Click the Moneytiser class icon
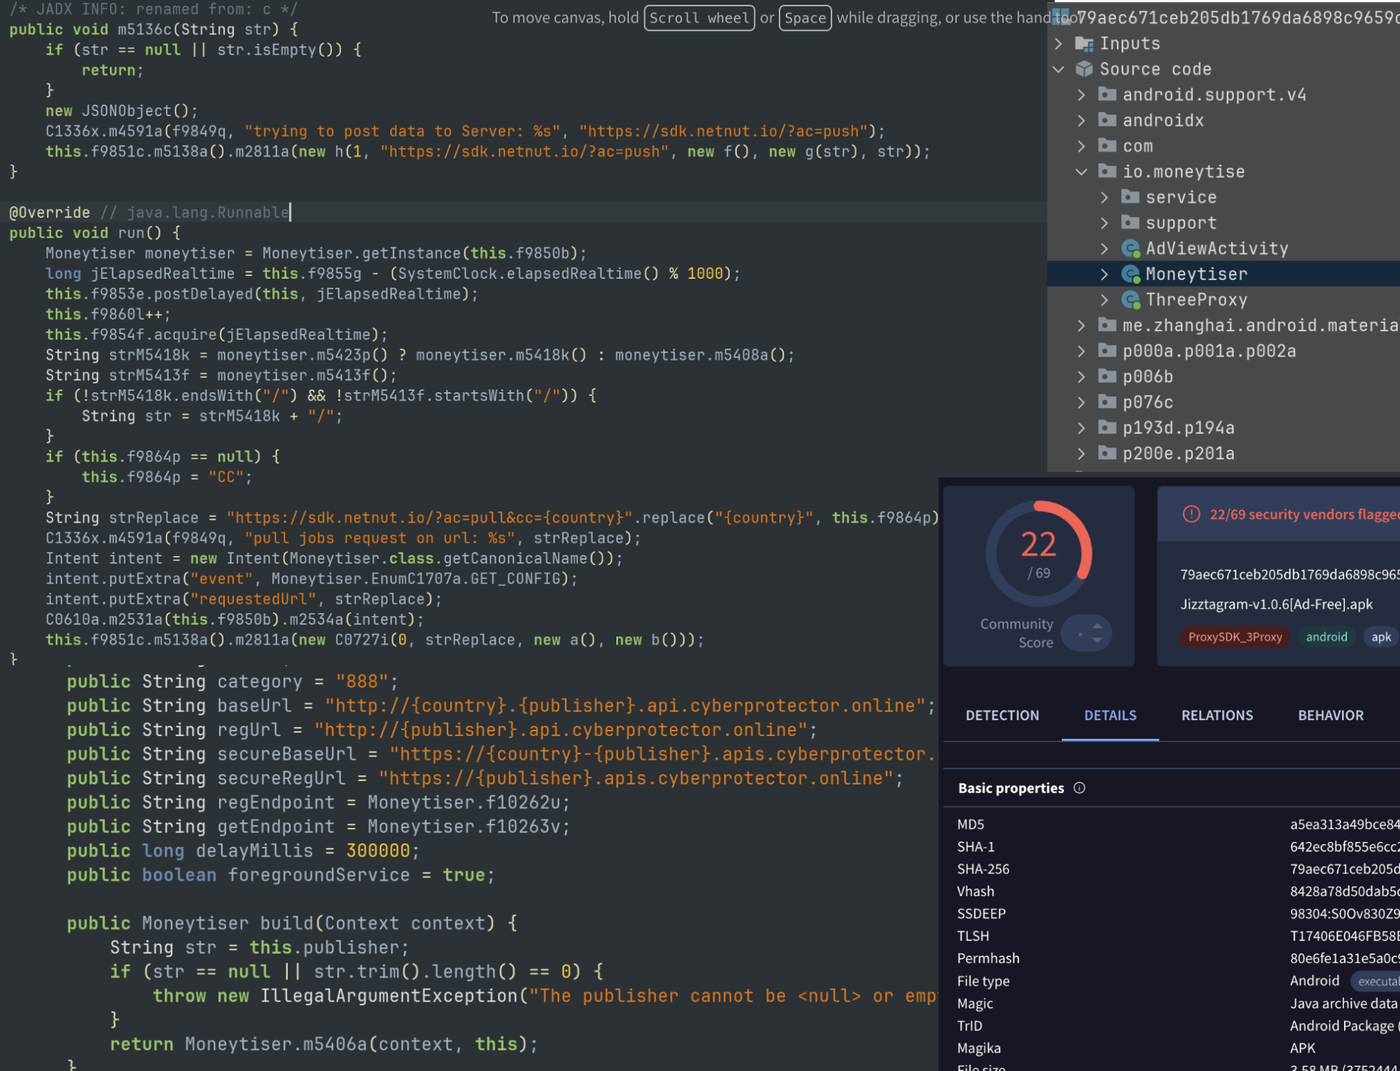The width and height of the screenshot is (1400, 1071). [x=1131, y=274]
